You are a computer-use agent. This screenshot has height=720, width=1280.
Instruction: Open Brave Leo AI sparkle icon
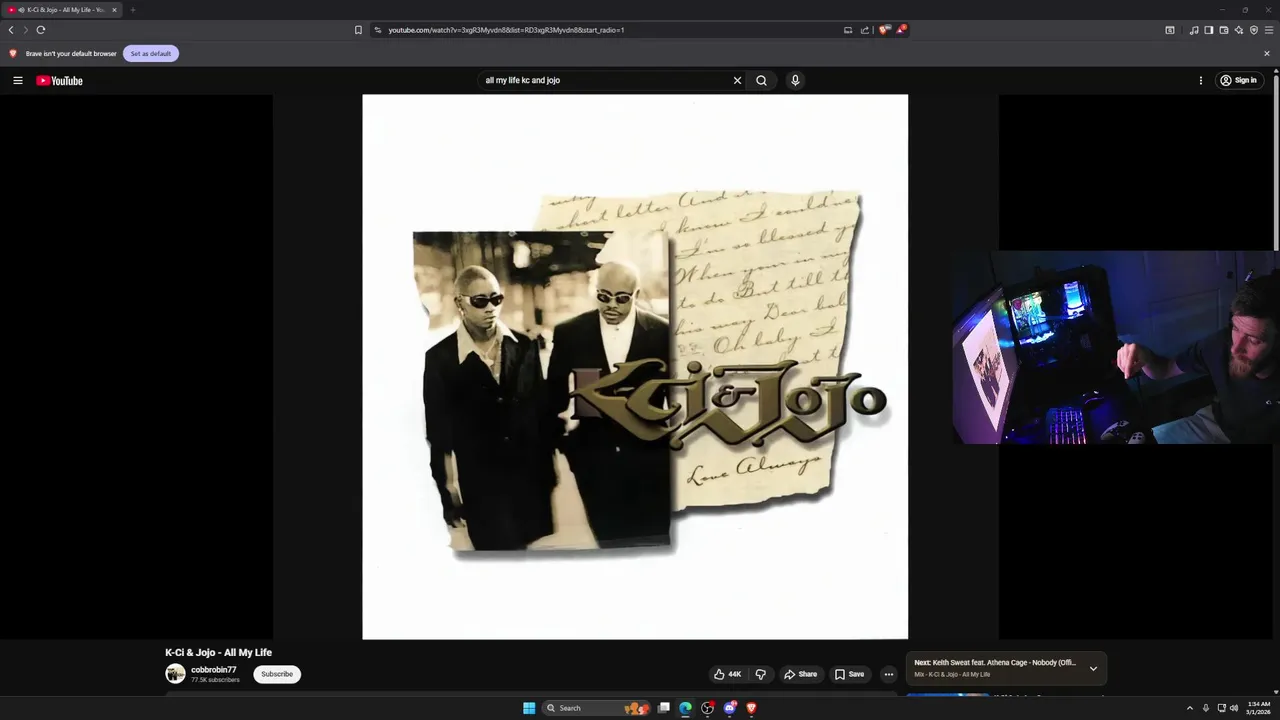click(1238, 30)
